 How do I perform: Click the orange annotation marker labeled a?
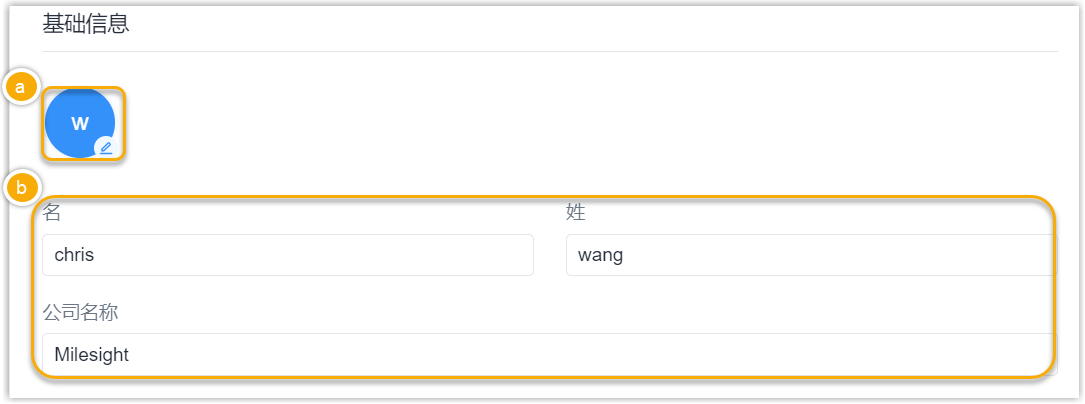pos(20,87)
